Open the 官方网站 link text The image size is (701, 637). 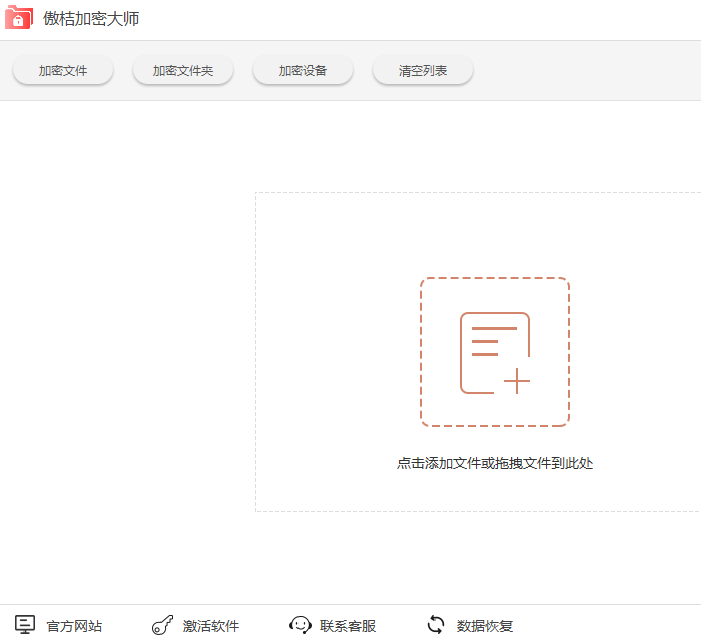click(74, 626)
